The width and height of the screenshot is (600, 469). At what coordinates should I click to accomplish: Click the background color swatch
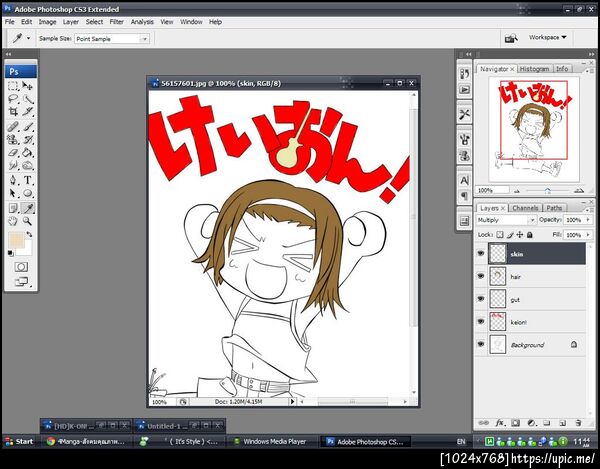pos(27,249)
